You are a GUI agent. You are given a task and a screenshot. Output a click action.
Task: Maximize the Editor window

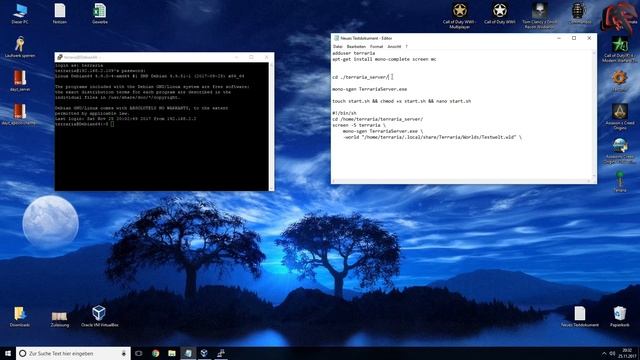pos(574,38)
